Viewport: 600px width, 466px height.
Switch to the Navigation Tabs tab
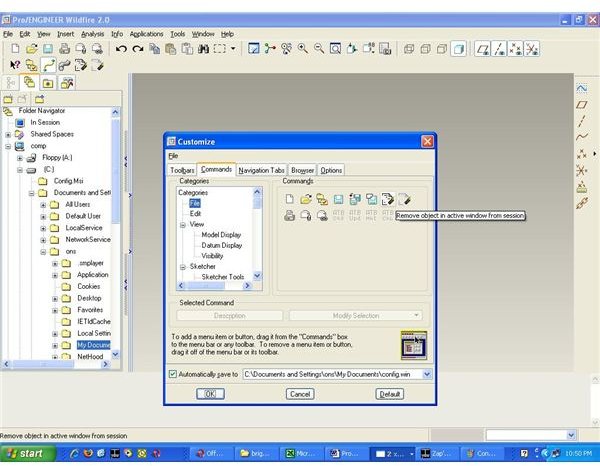click(x=262, y=170)
